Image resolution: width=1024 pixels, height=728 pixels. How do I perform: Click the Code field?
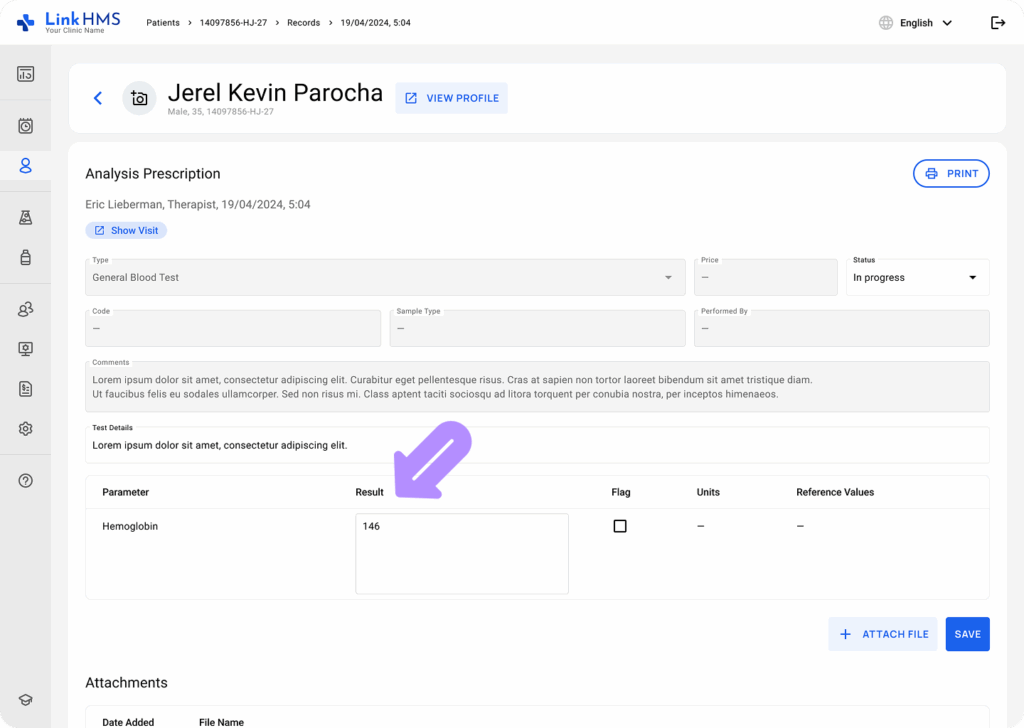pos(233,328)
